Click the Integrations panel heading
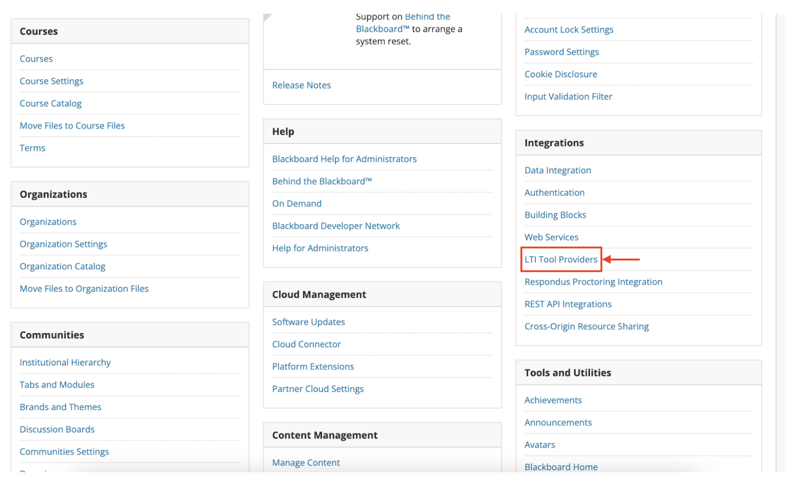 [554, 142]
